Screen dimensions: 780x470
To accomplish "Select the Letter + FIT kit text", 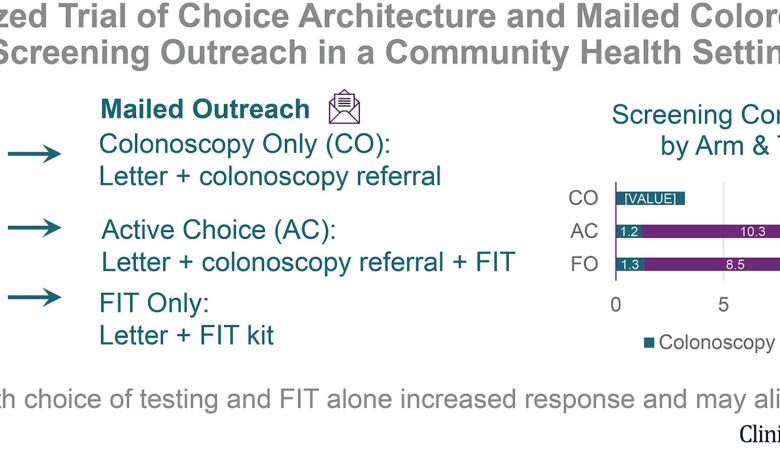I will 187,335.
